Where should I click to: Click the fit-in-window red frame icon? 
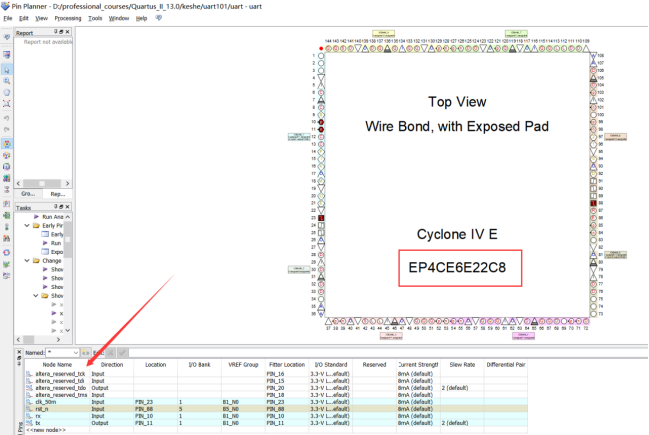click(7, 103)
